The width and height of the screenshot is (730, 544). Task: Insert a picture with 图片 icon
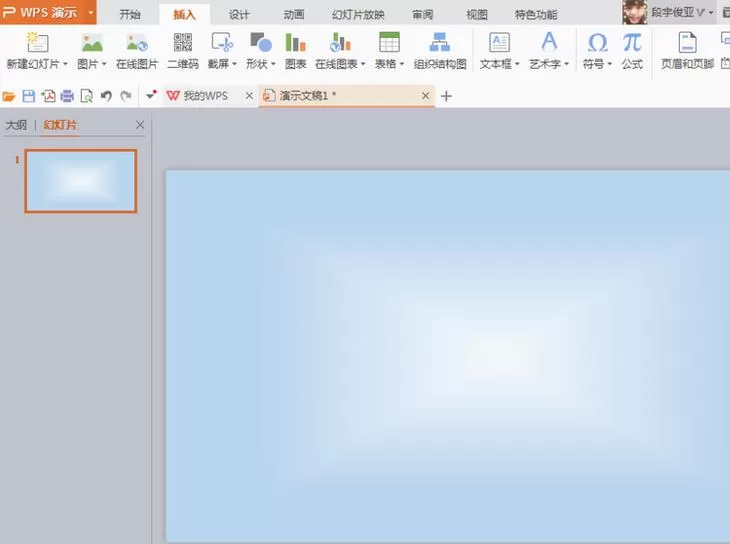point(92,42)
